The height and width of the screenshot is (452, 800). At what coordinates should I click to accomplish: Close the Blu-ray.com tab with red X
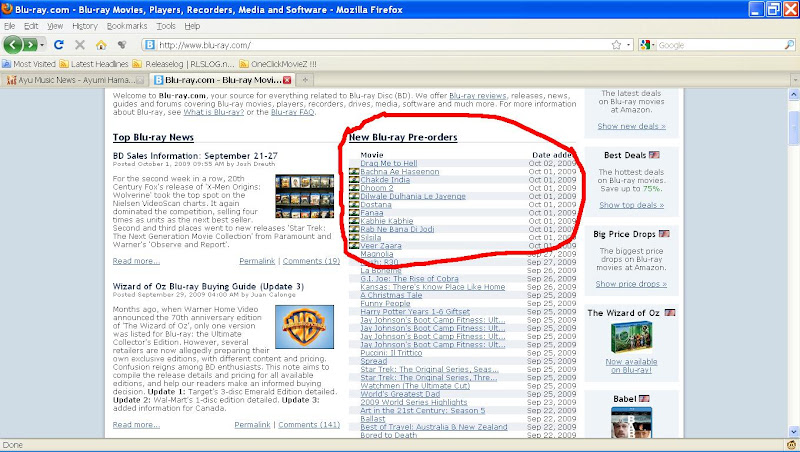click(x=287, y=80)
